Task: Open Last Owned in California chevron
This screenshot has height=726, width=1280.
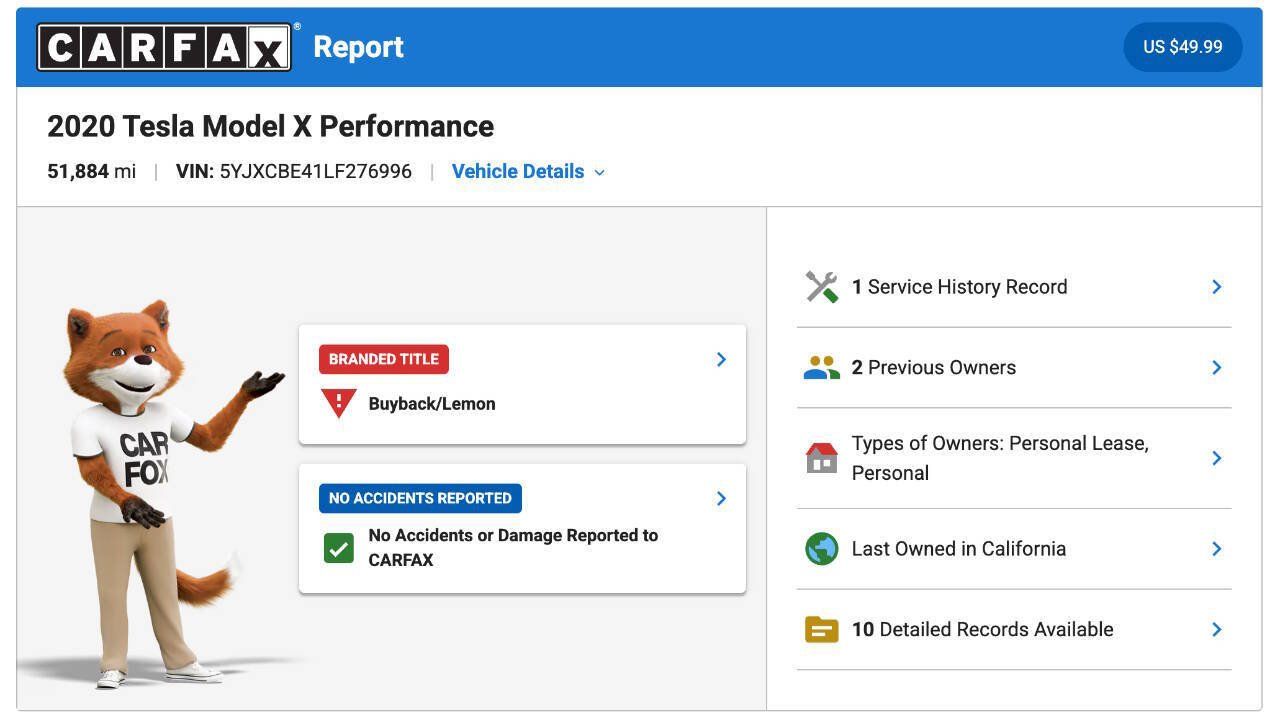Action: pyautogui.click(x=1217, y=549)
